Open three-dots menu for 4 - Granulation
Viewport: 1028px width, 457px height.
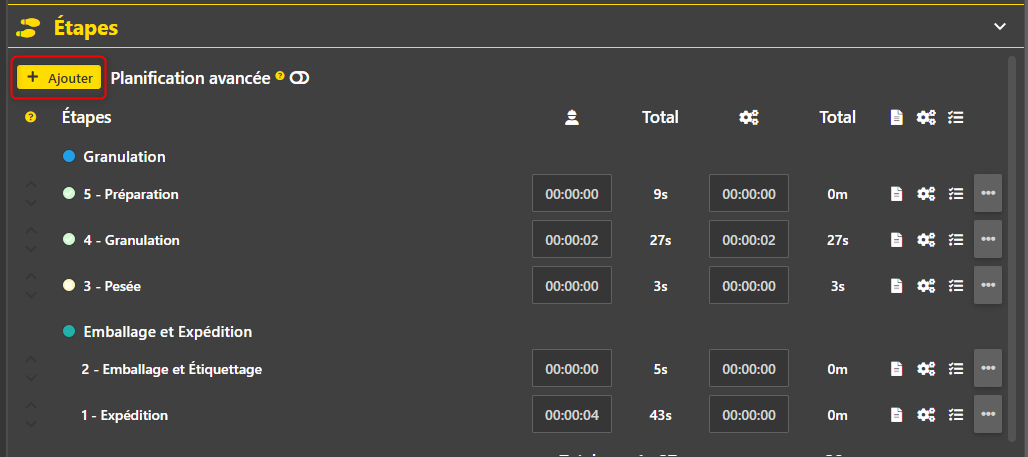pyautogui.click(x=988, y=239)
